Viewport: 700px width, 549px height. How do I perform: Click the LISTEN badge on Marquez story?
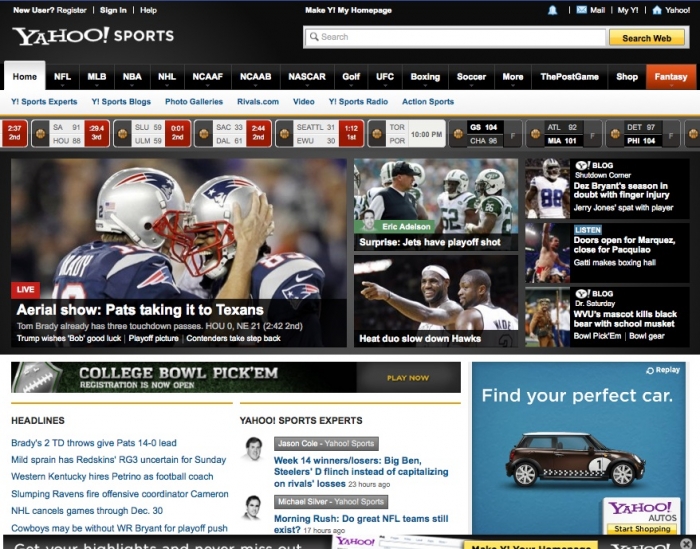tap(588, 230)
